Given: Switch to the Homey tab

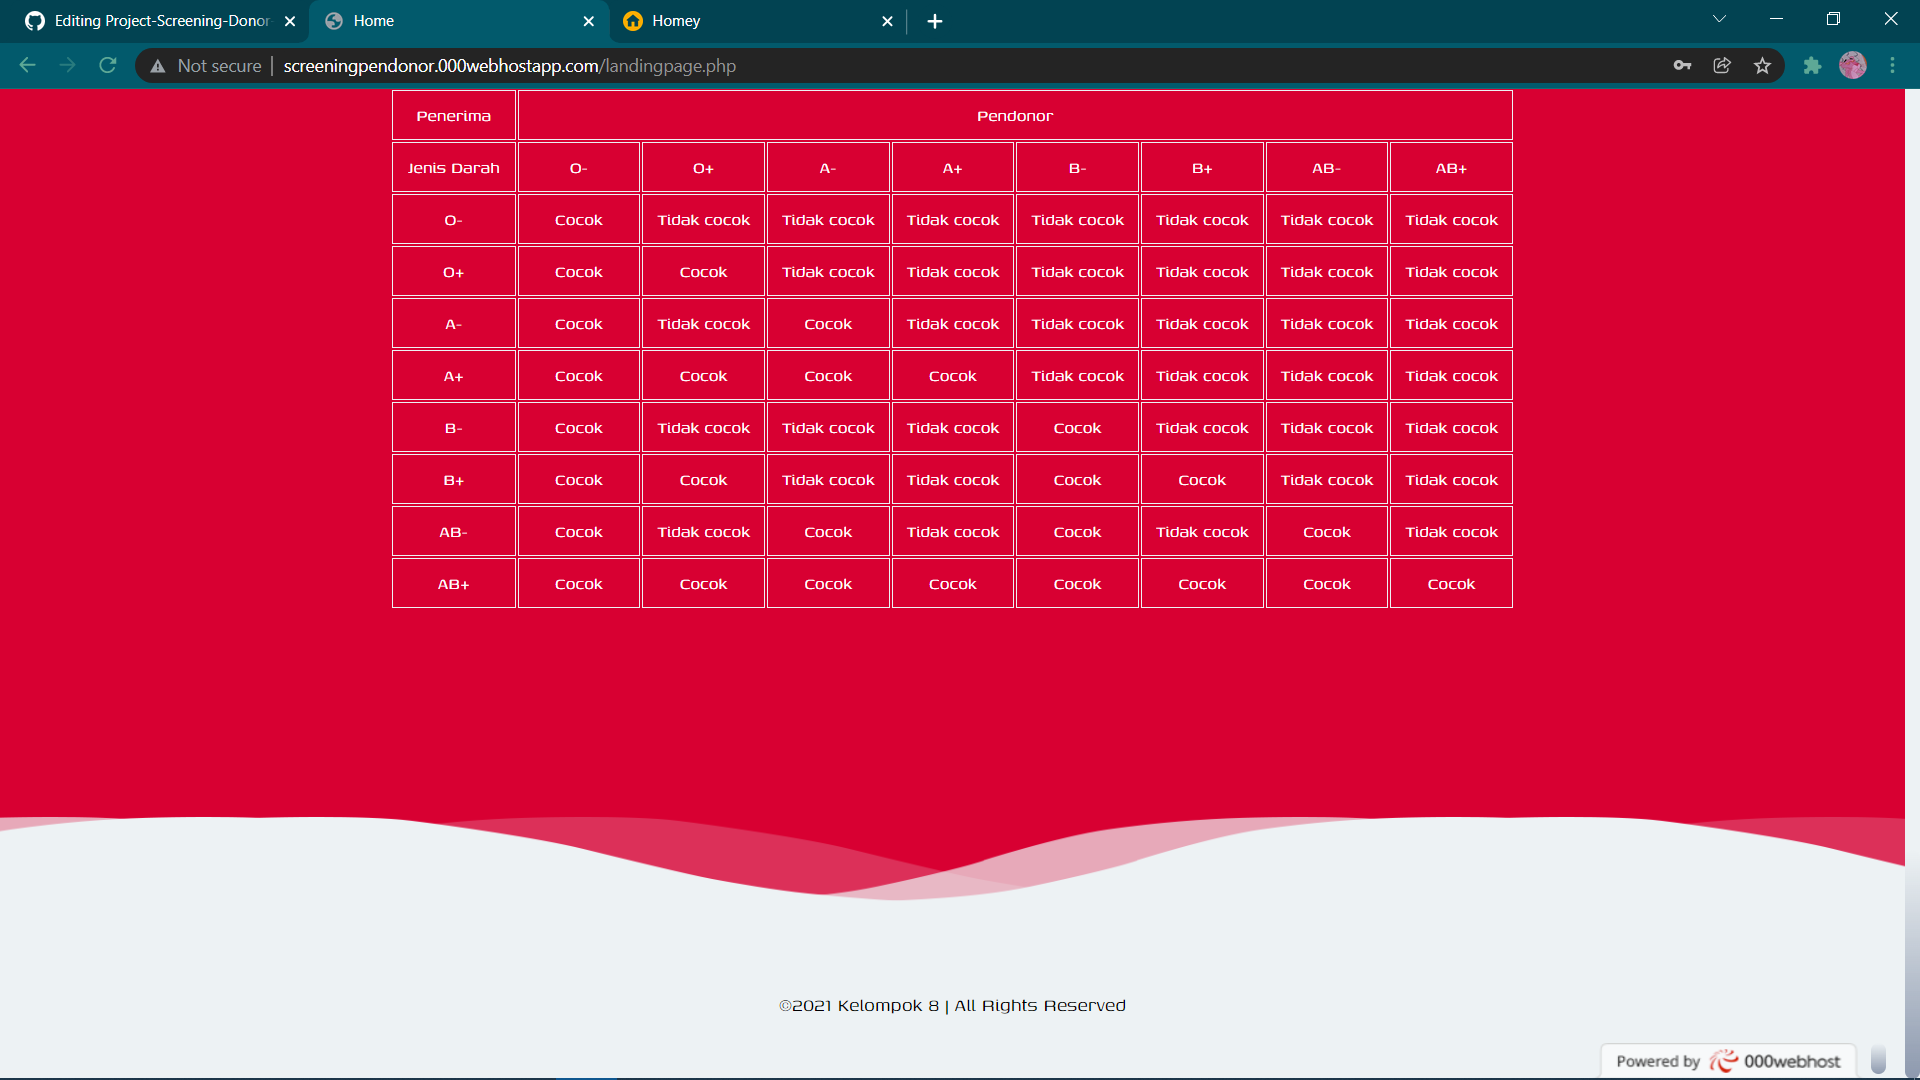Looking at the screenshot, I should tap(758, 21).
